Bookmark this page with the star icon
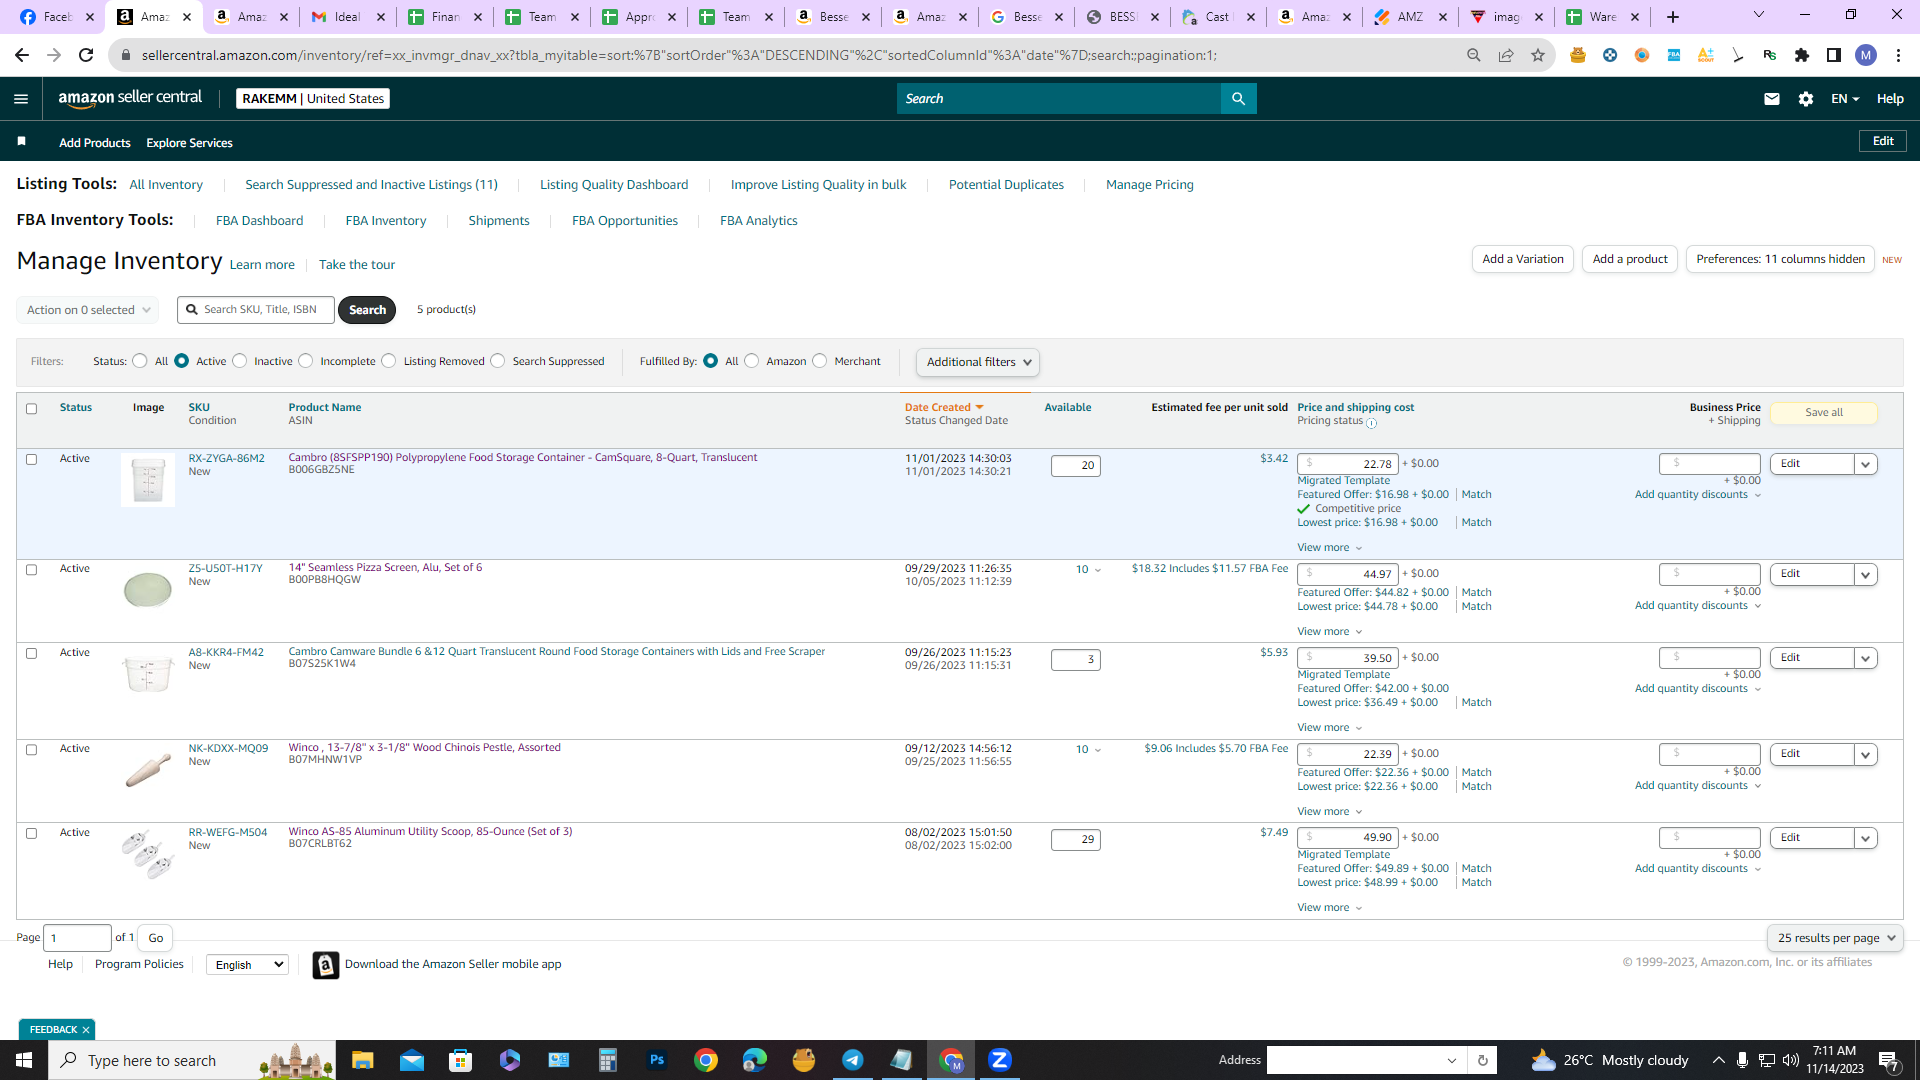This screenshot has width=1920, height=1080. pyautogui.click(x=1538, y=55)
